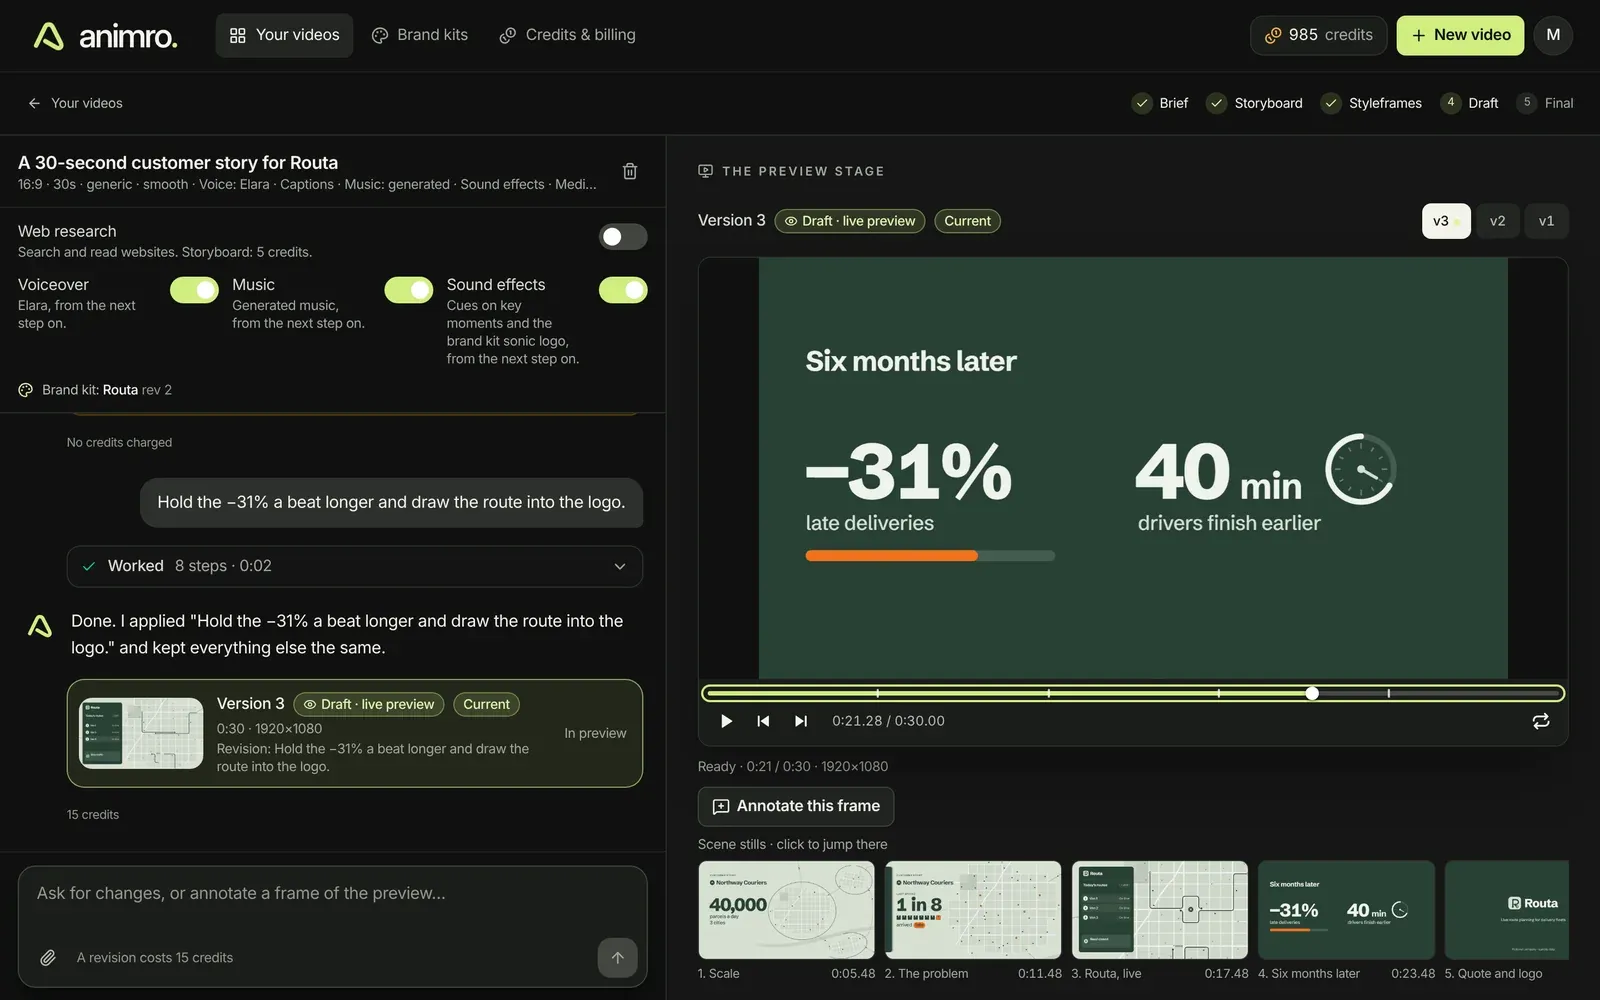
Task: Go to Styleframes step
Action: pyautogui.click(x=1371, y=103)
